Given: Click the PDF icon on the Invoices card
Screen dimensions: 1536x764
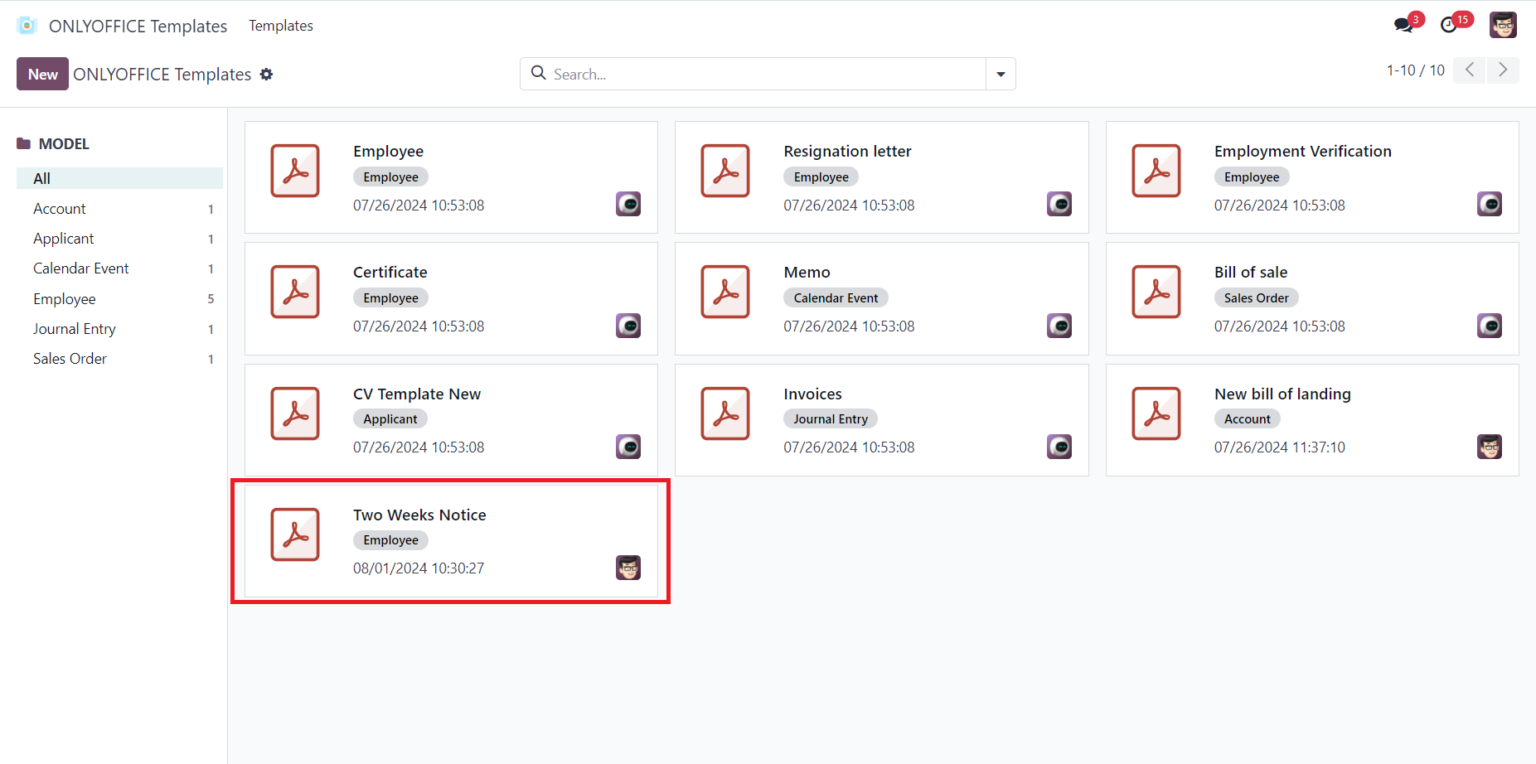Looking at the screenshot, I should point(726,413).
